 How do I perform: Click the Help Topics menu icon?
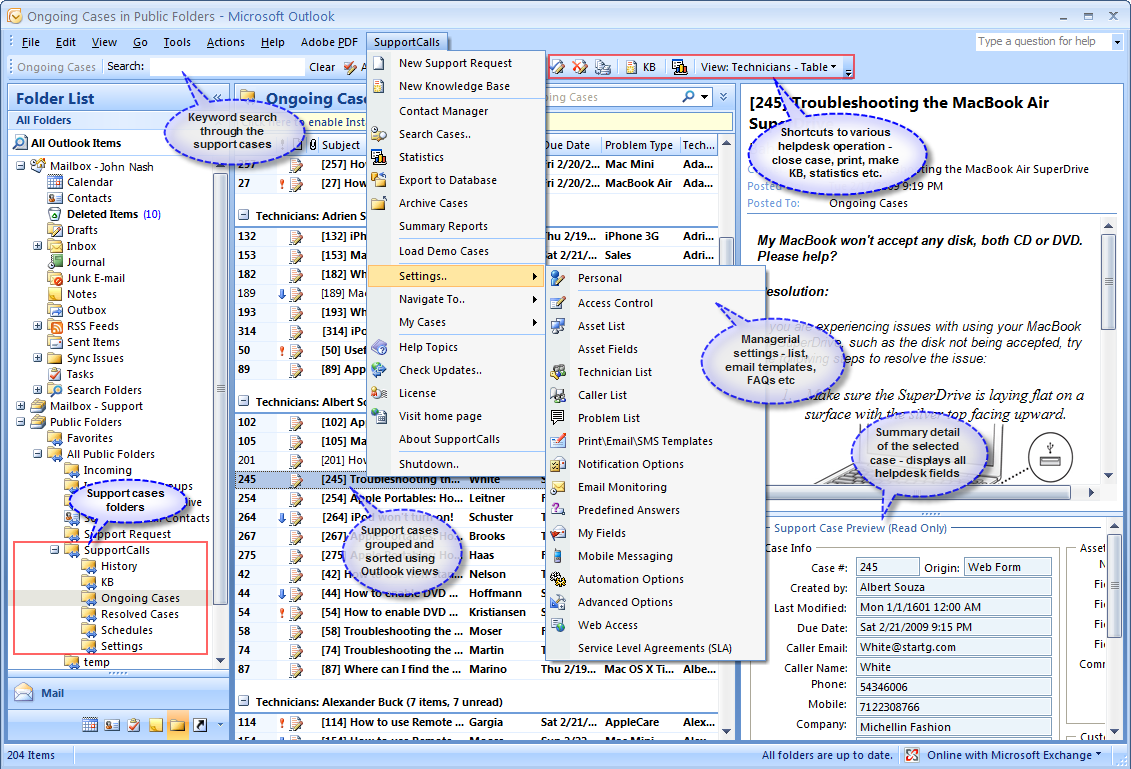[379, 347]
